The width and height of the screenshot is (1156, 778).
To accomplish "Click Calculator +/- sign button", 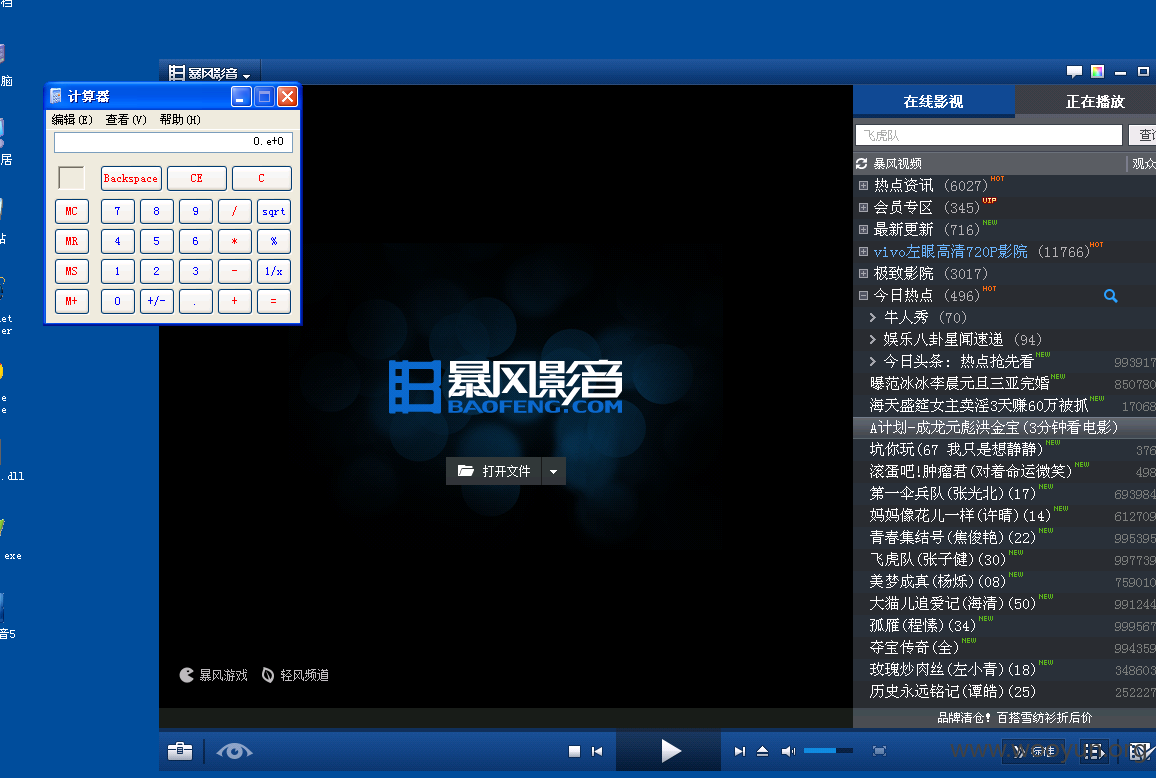I will [156, 302].
